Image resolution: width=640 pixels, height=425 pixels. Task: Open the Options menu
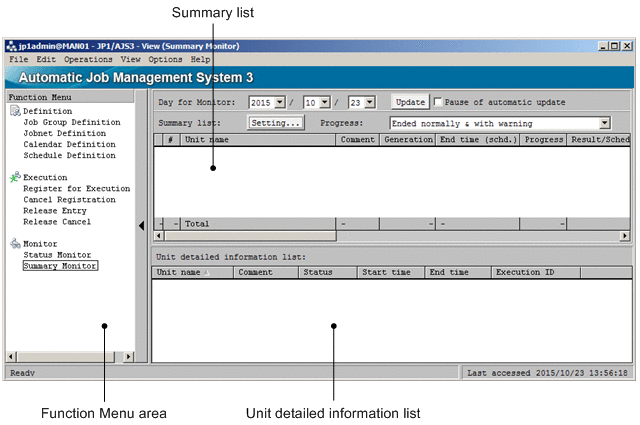(x=165, y=60)
